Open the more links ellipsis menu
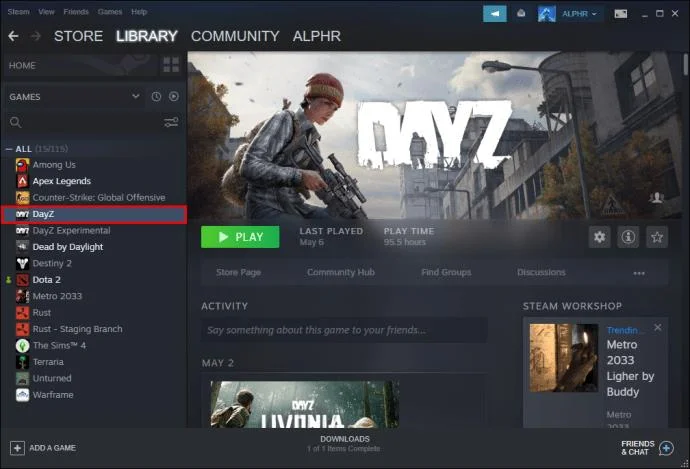690x469 pixels. coord(639,273)
